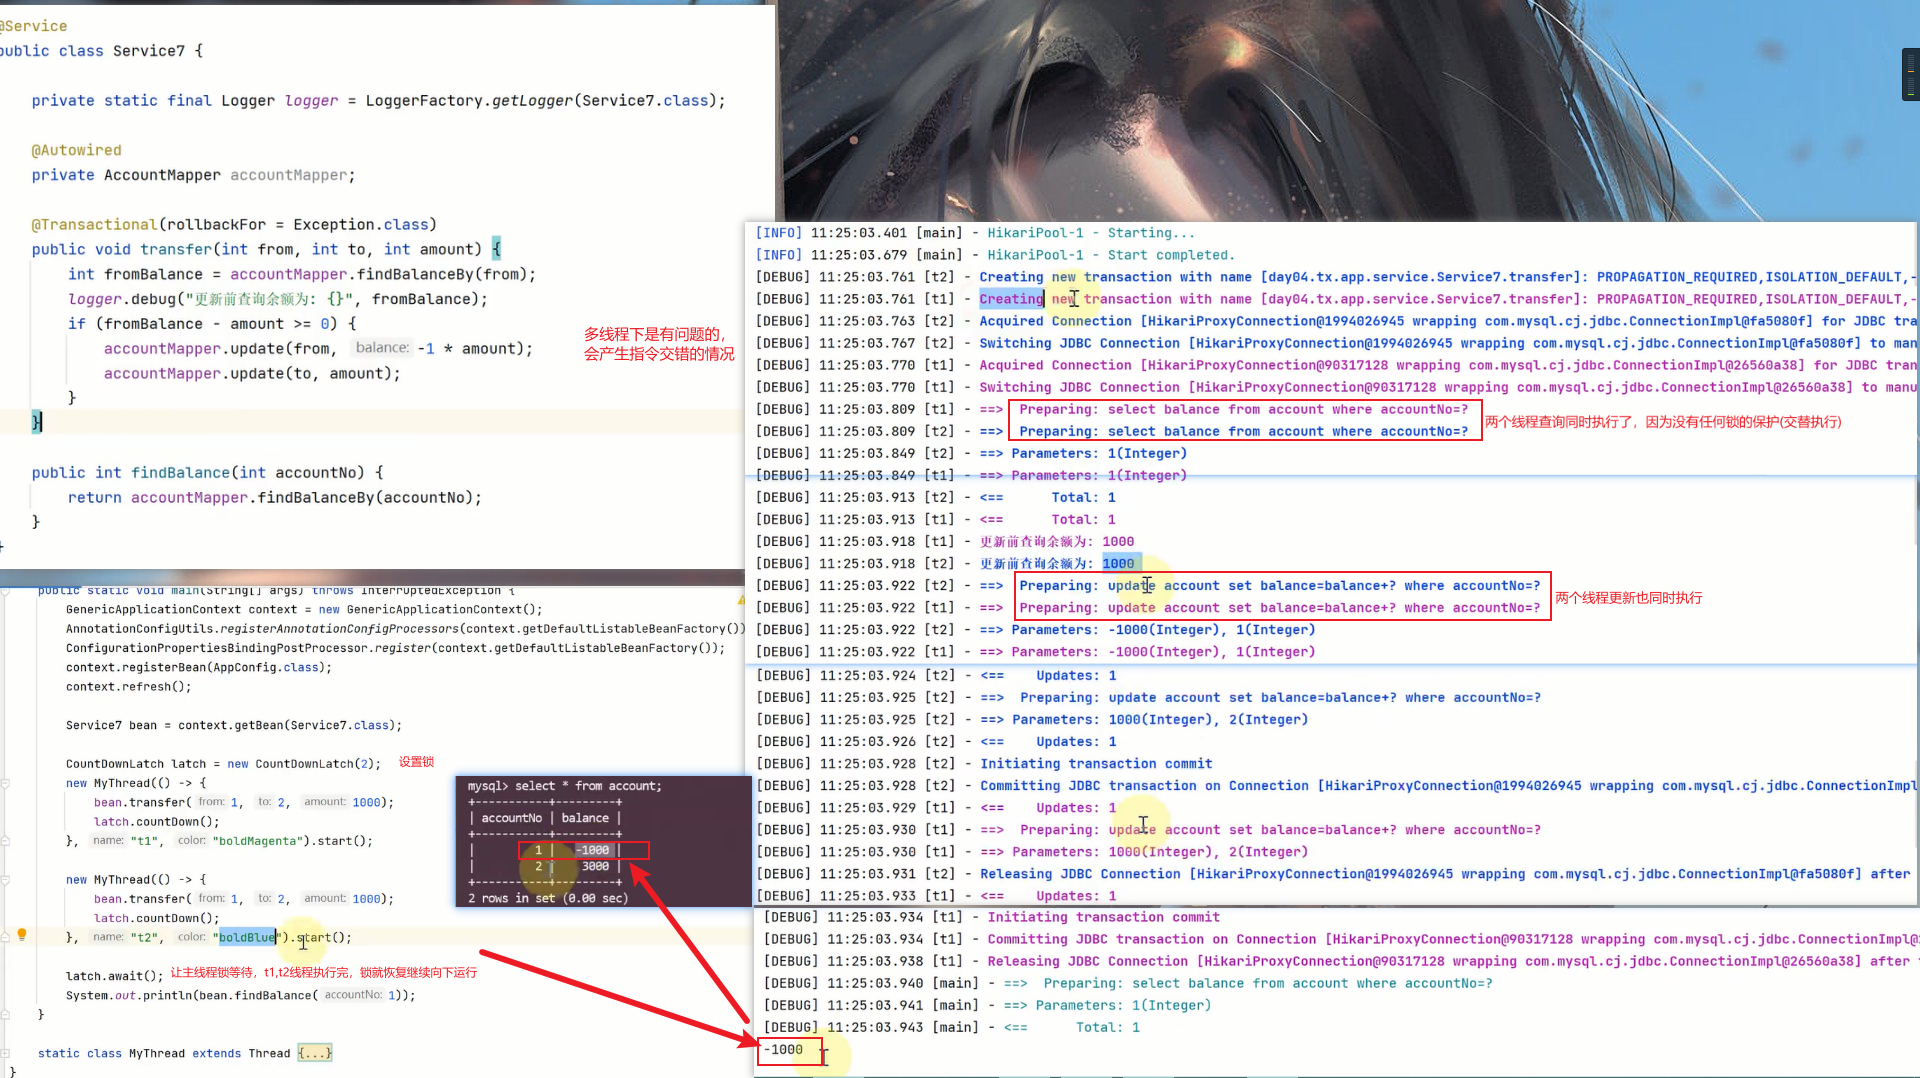Image resolution: width=1920 pixels, height=1078 pixels.
Task: Click the "balance:" inlay hint in update call
Action: [382, 348]
